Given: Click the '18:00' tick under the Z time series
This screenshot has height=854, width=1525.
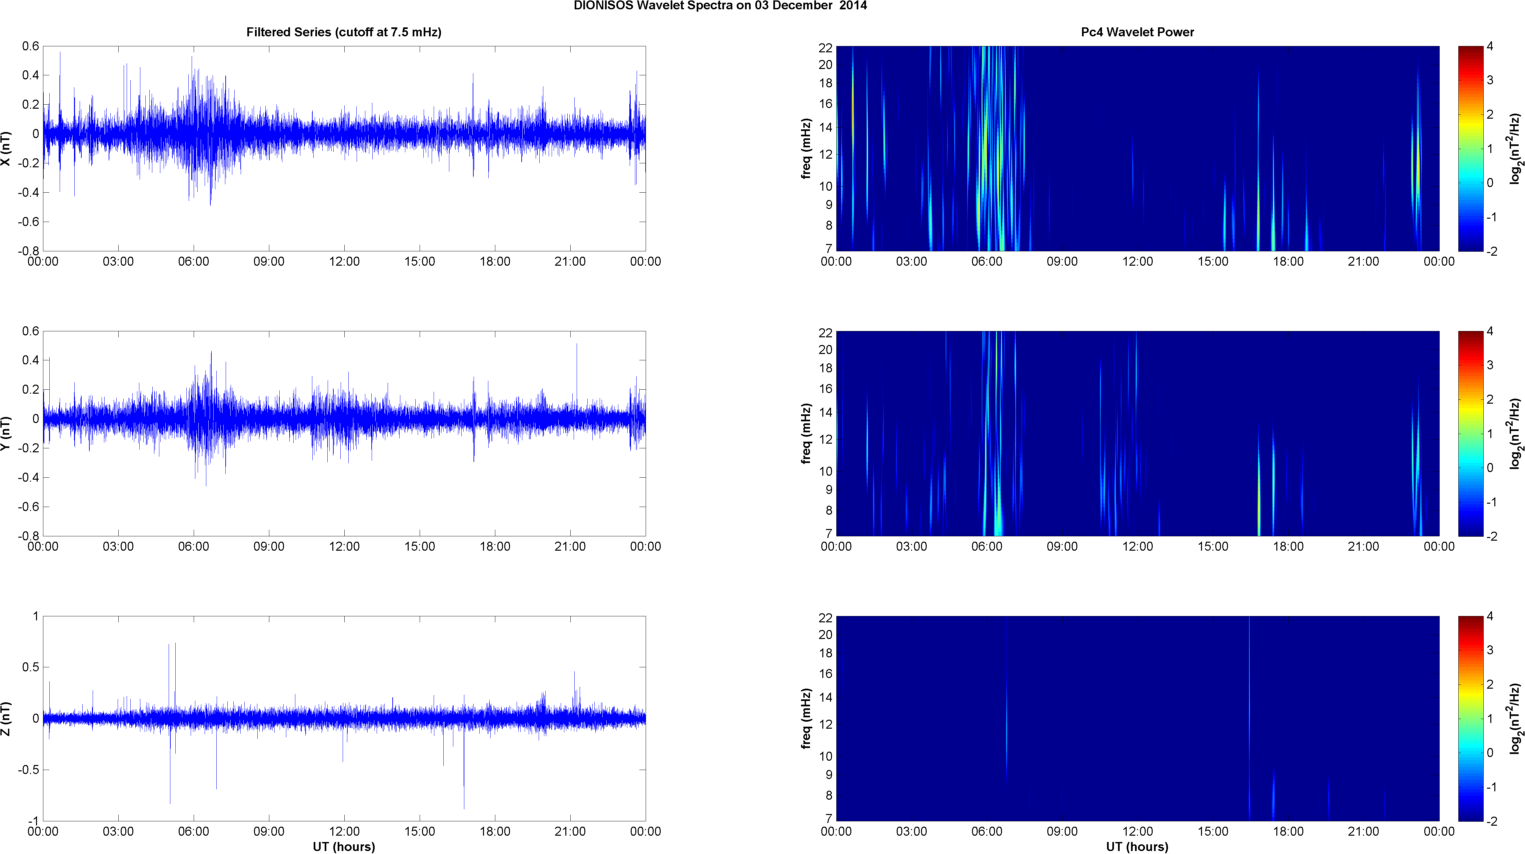Looking at the screenshot, I should (x=495, y=832).
